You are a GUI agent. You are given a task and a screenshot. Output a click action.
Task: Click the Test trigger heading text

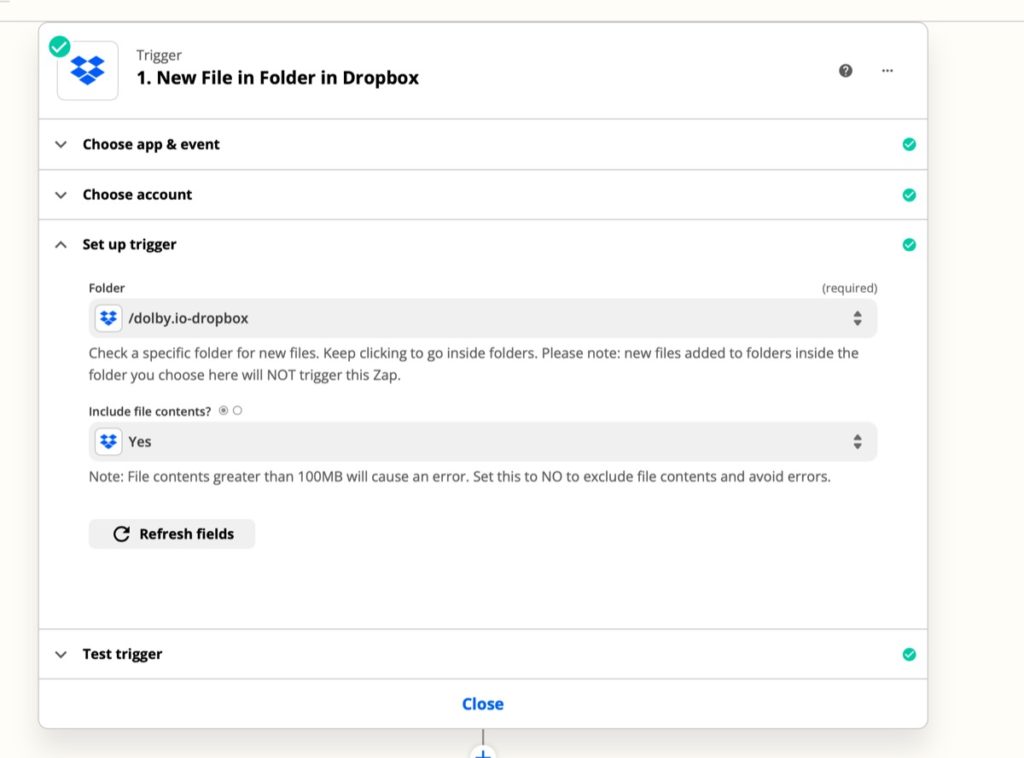click(x=122, y=654)
